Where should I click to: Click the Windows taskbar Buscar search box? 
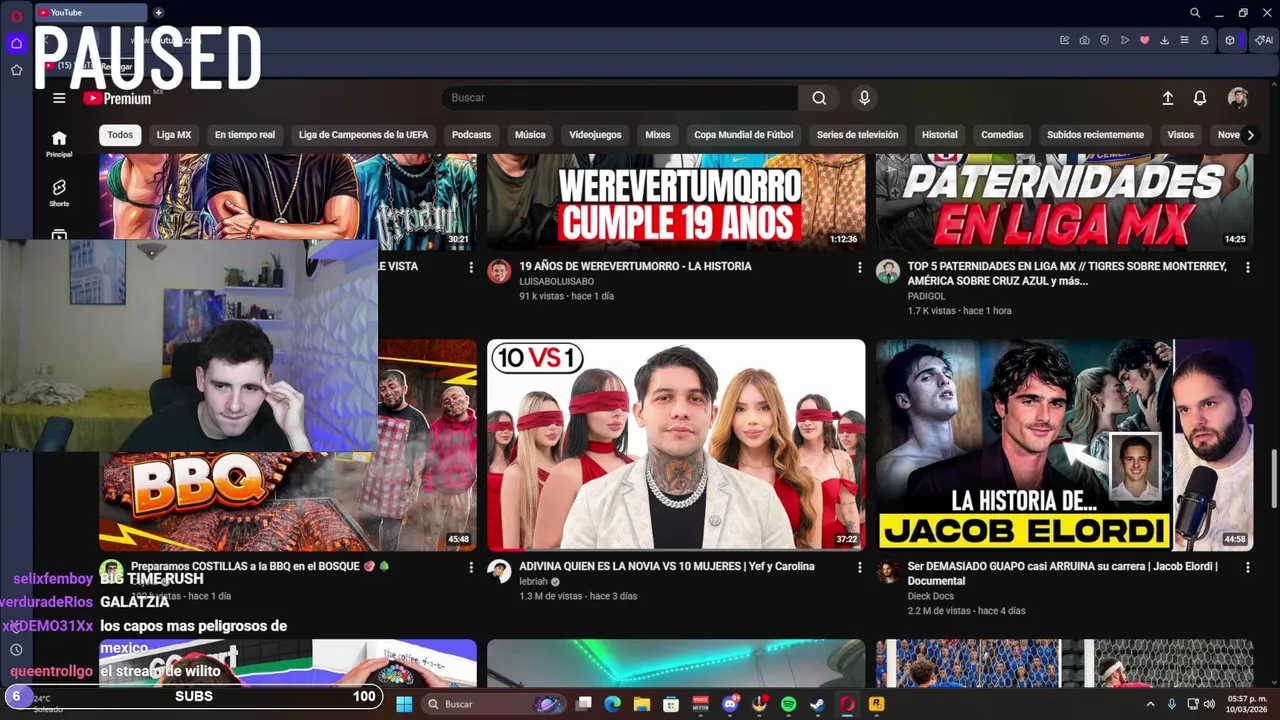[x=495, y=704]
